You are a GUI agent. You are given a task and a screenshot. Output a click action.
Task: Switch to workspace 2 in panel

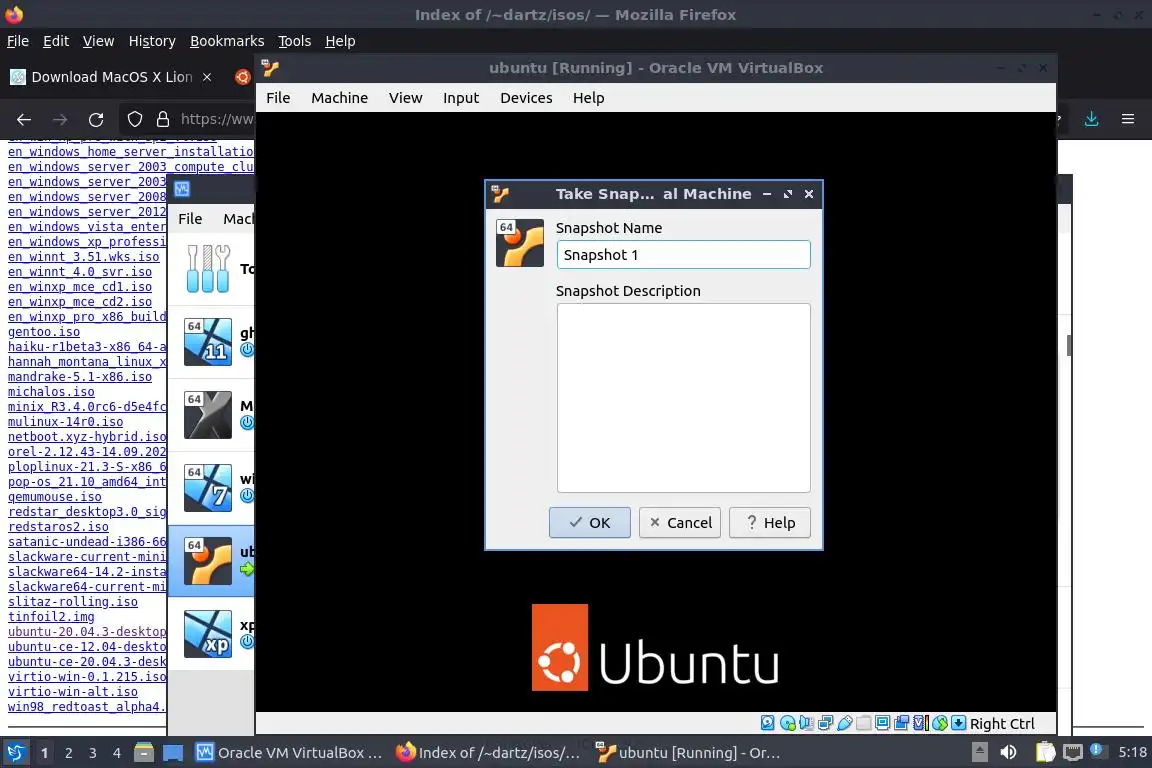point(68,753)
